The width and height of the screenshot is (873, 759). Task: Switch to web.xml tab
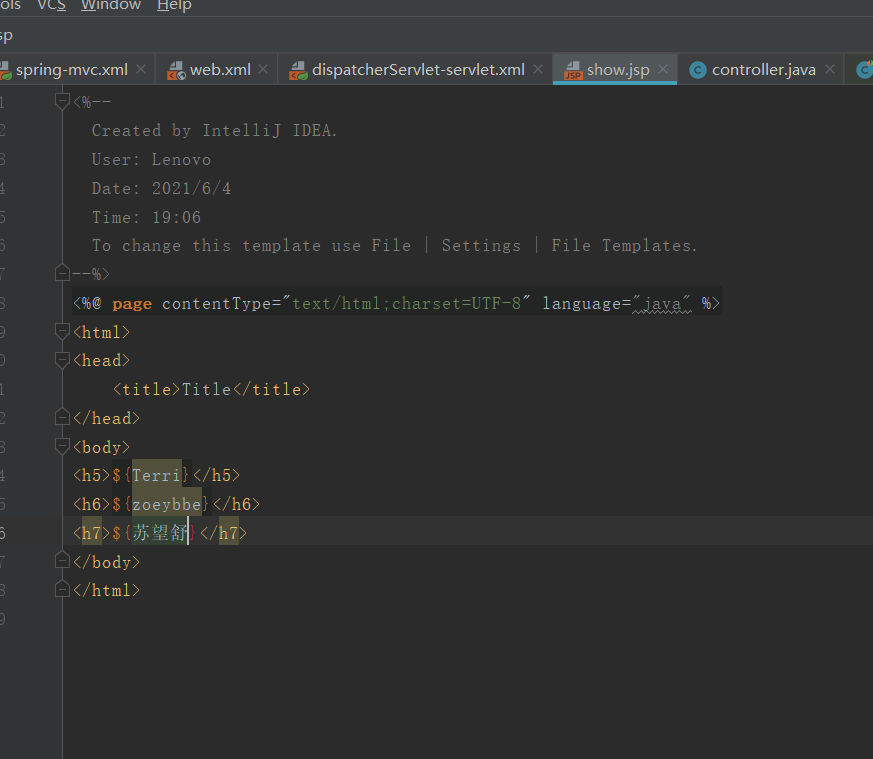220,70
